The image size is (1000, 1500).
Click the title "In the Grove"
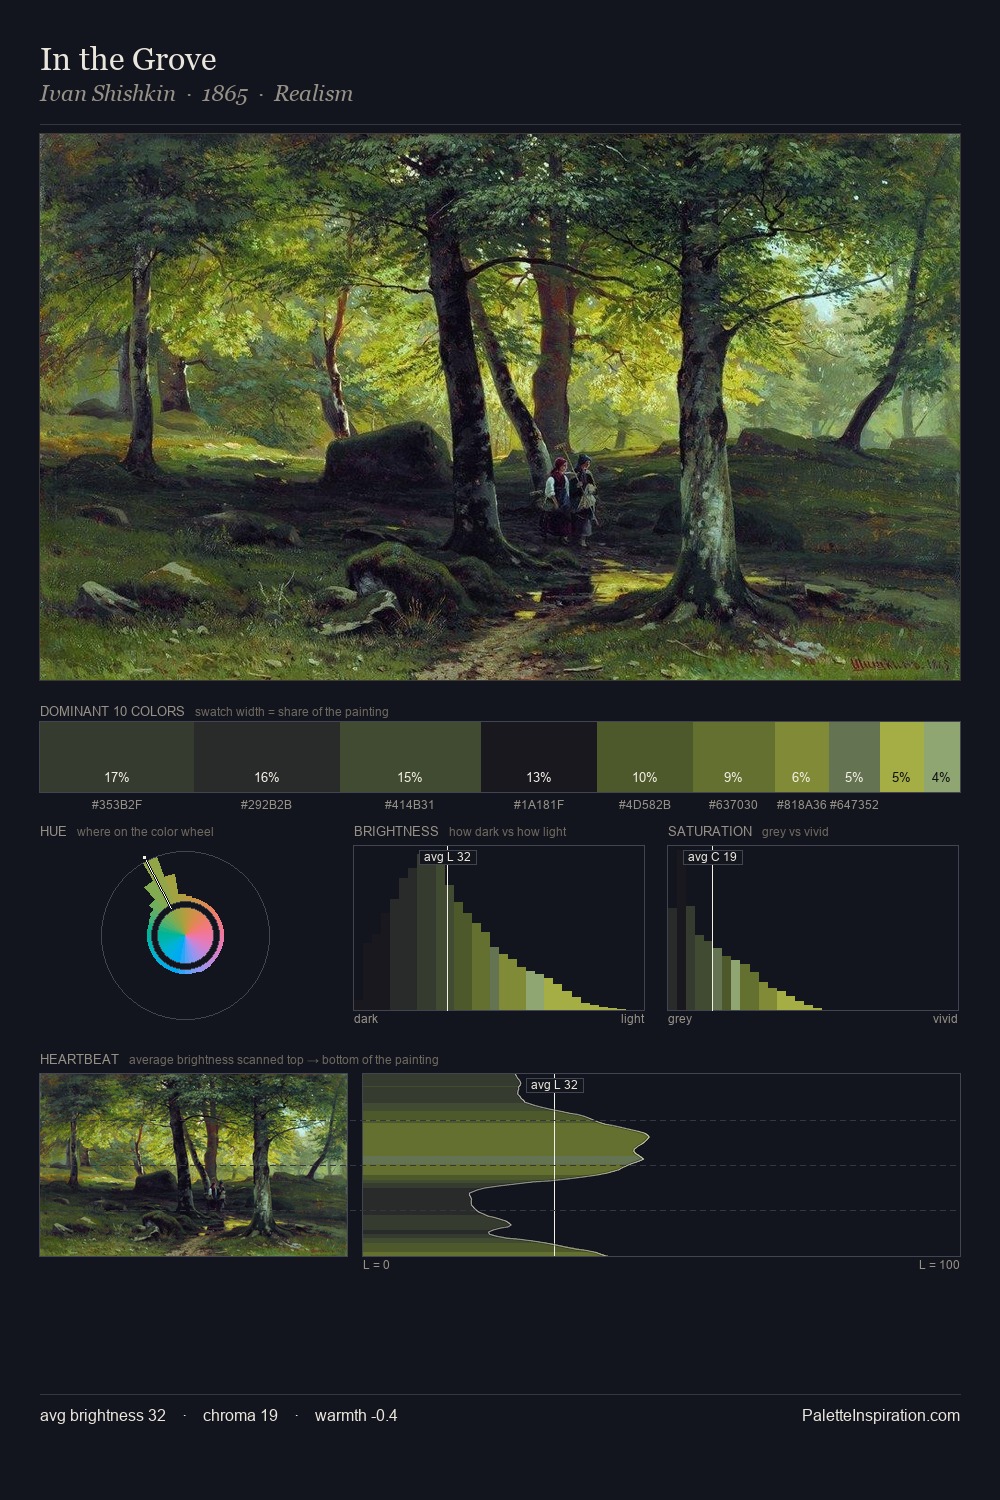point(128,59)
